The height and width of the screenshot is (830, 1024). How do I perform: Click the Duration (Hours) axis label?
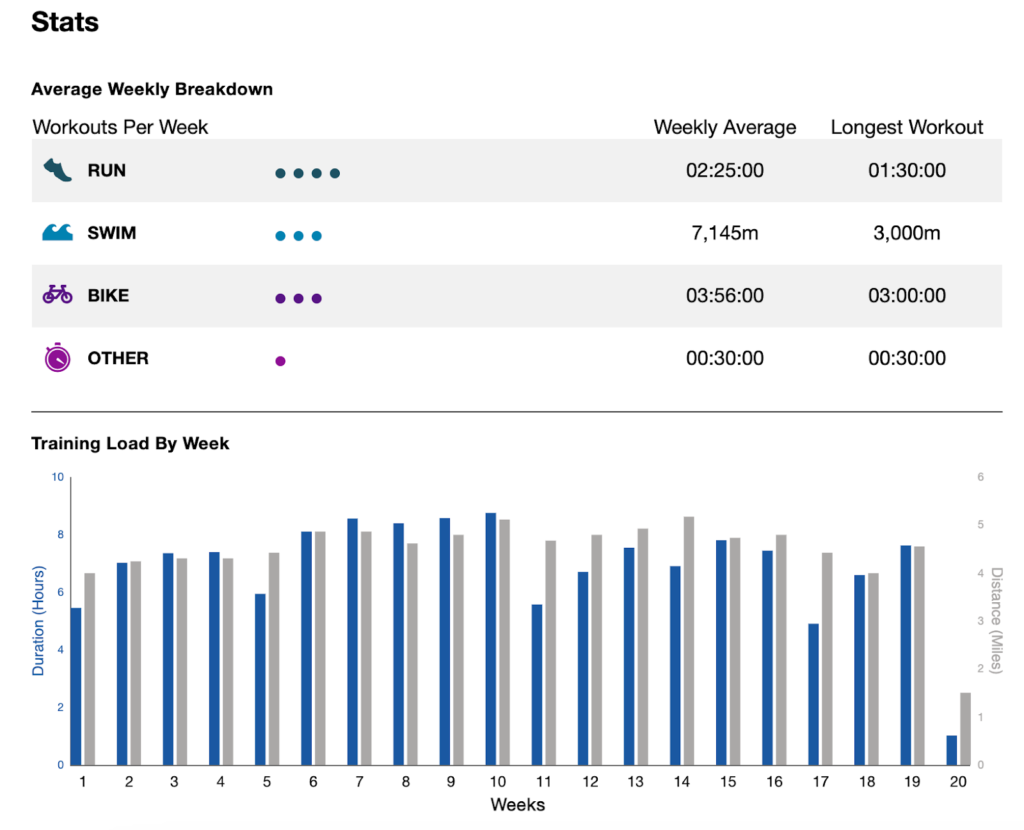(x=39, y=621)
